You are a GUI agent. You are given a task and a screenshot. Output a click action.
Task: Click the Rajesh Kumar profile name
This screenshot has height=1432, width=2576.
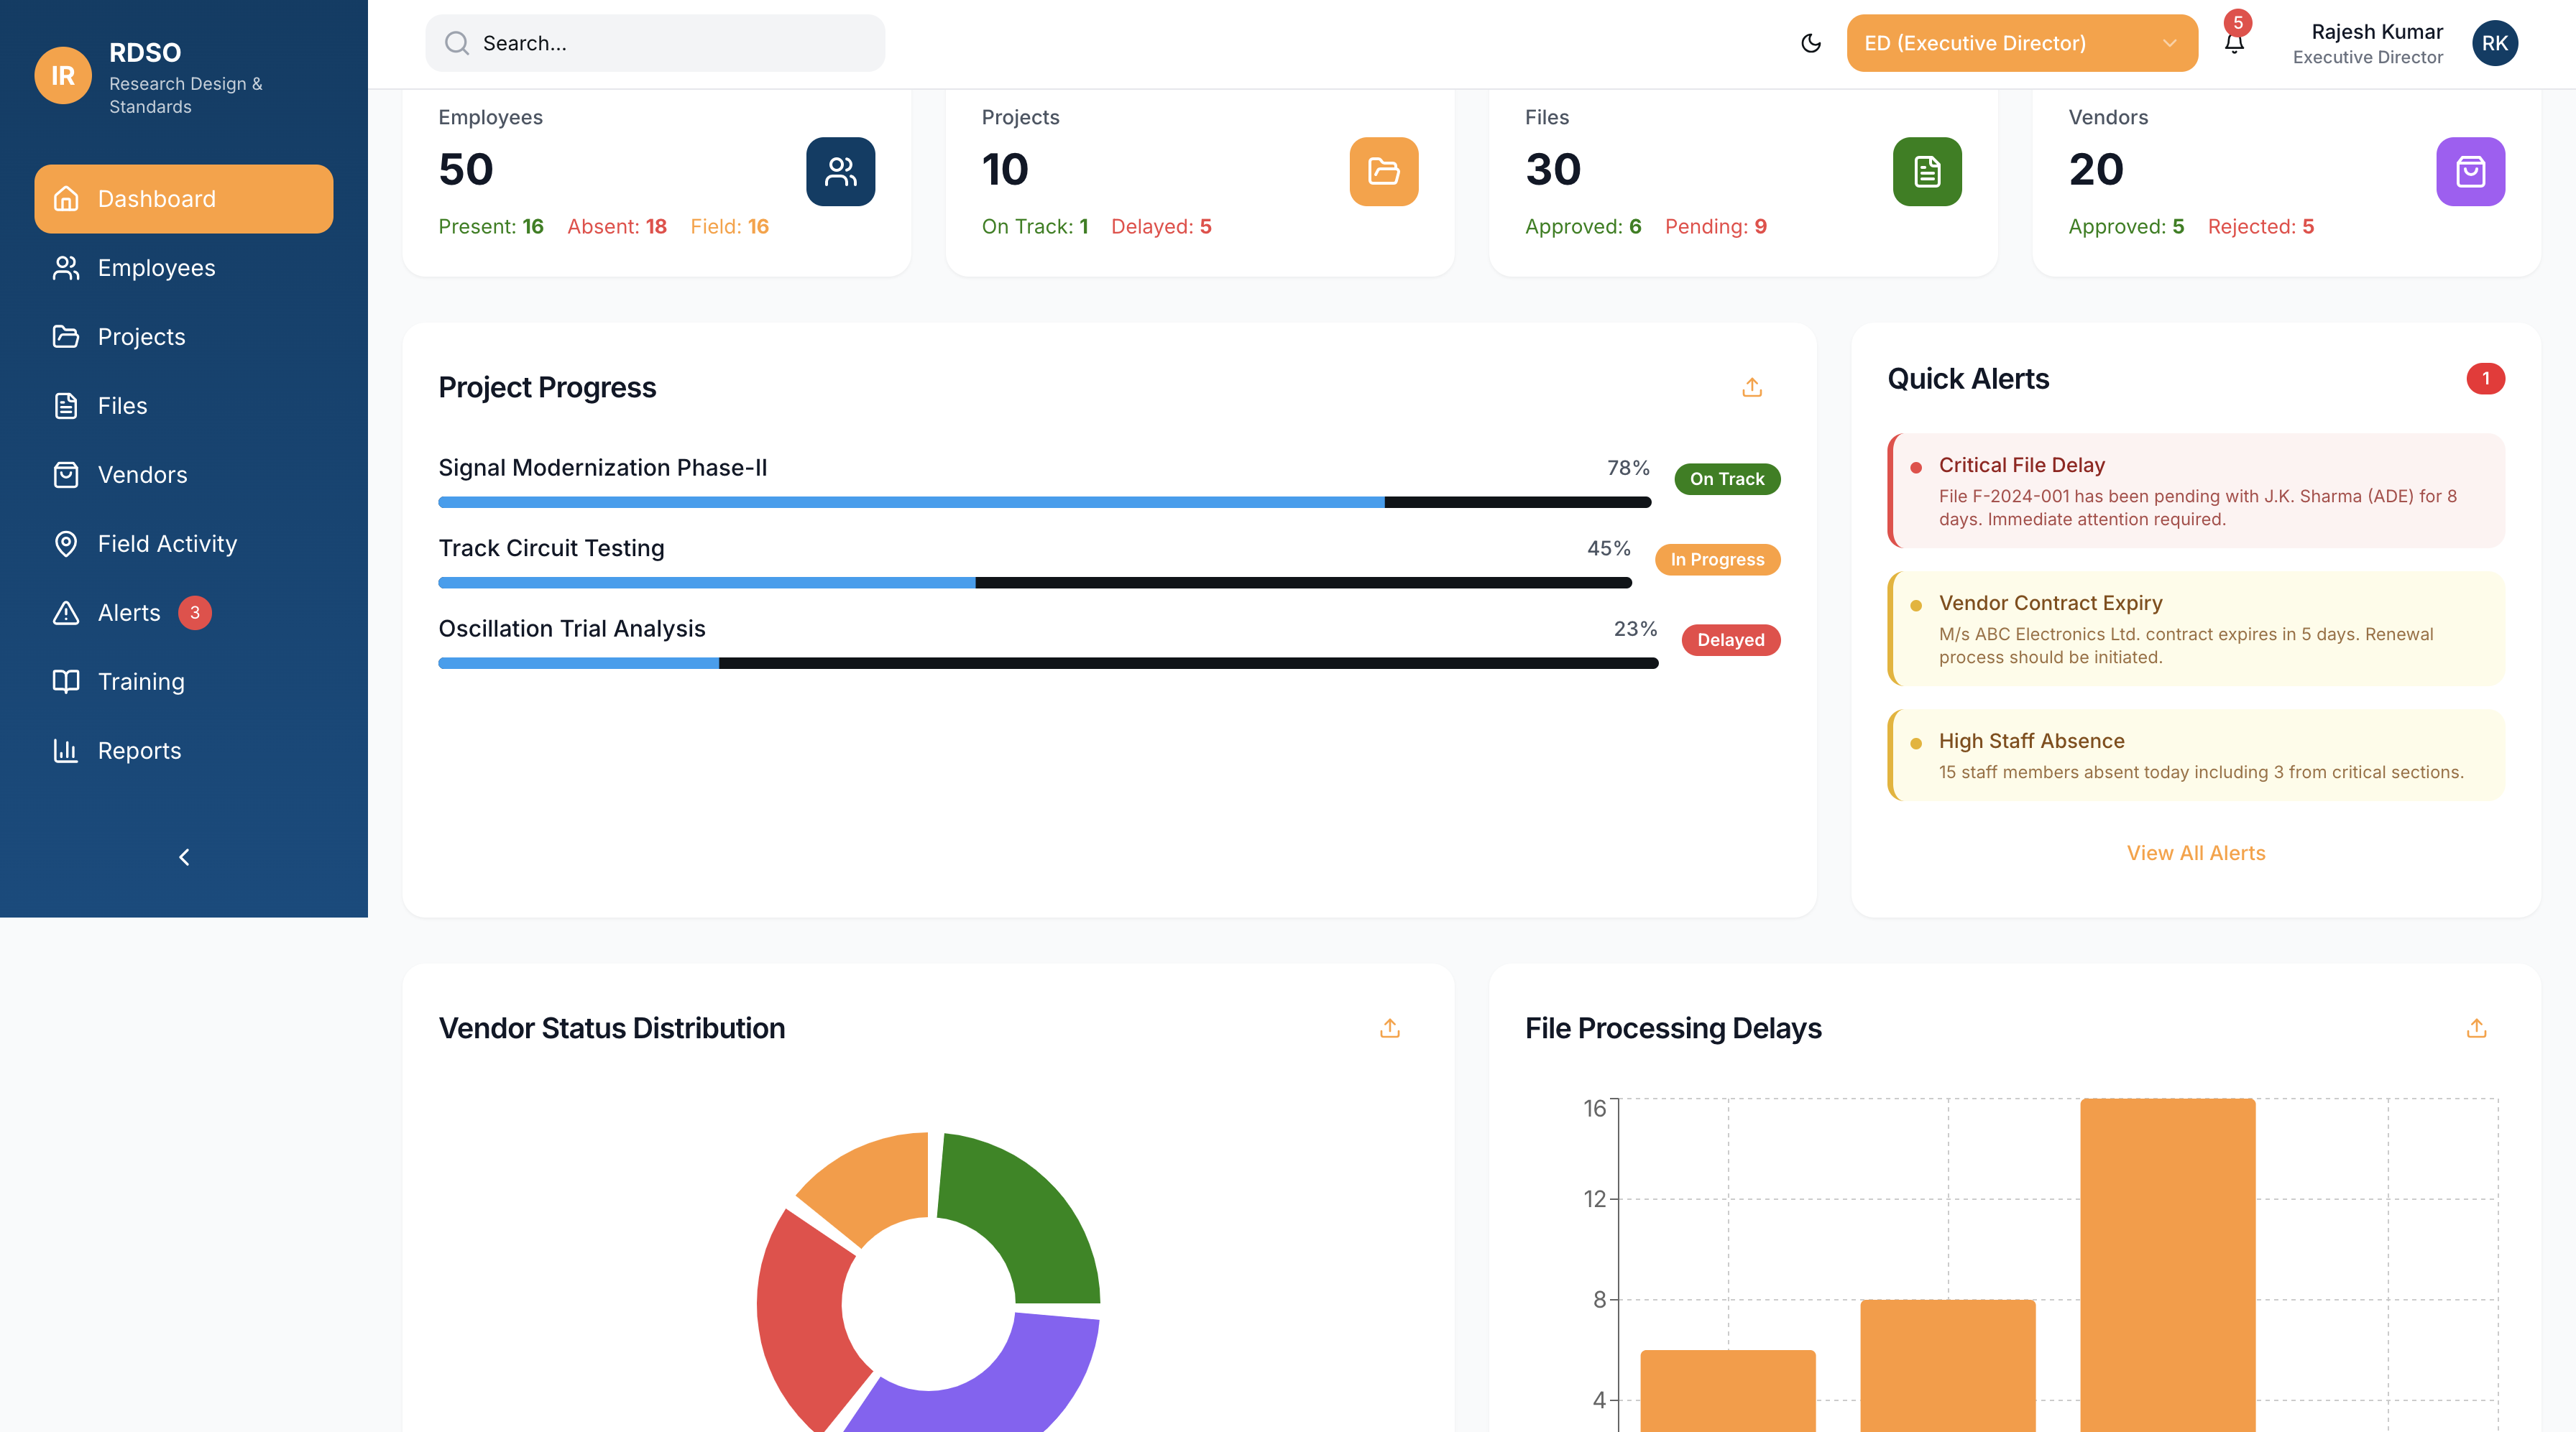(x=2377, y=32)
